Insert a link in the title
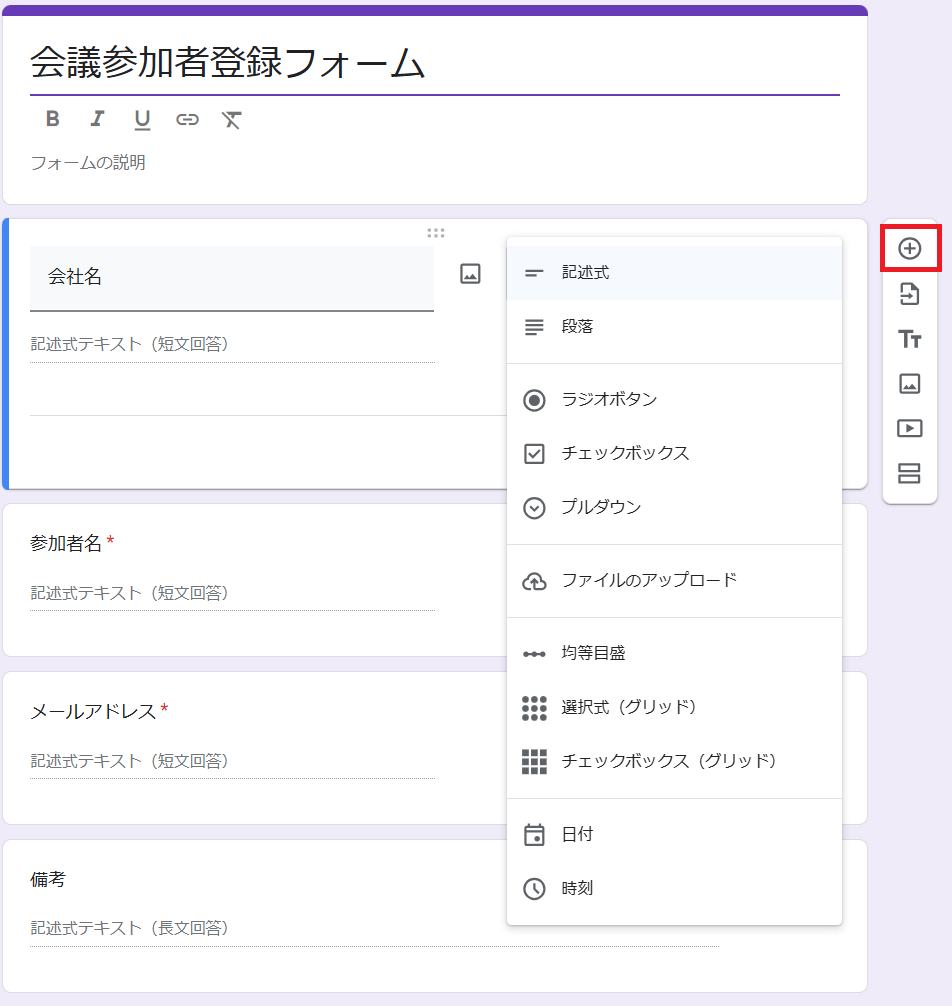 click(187, 120)
